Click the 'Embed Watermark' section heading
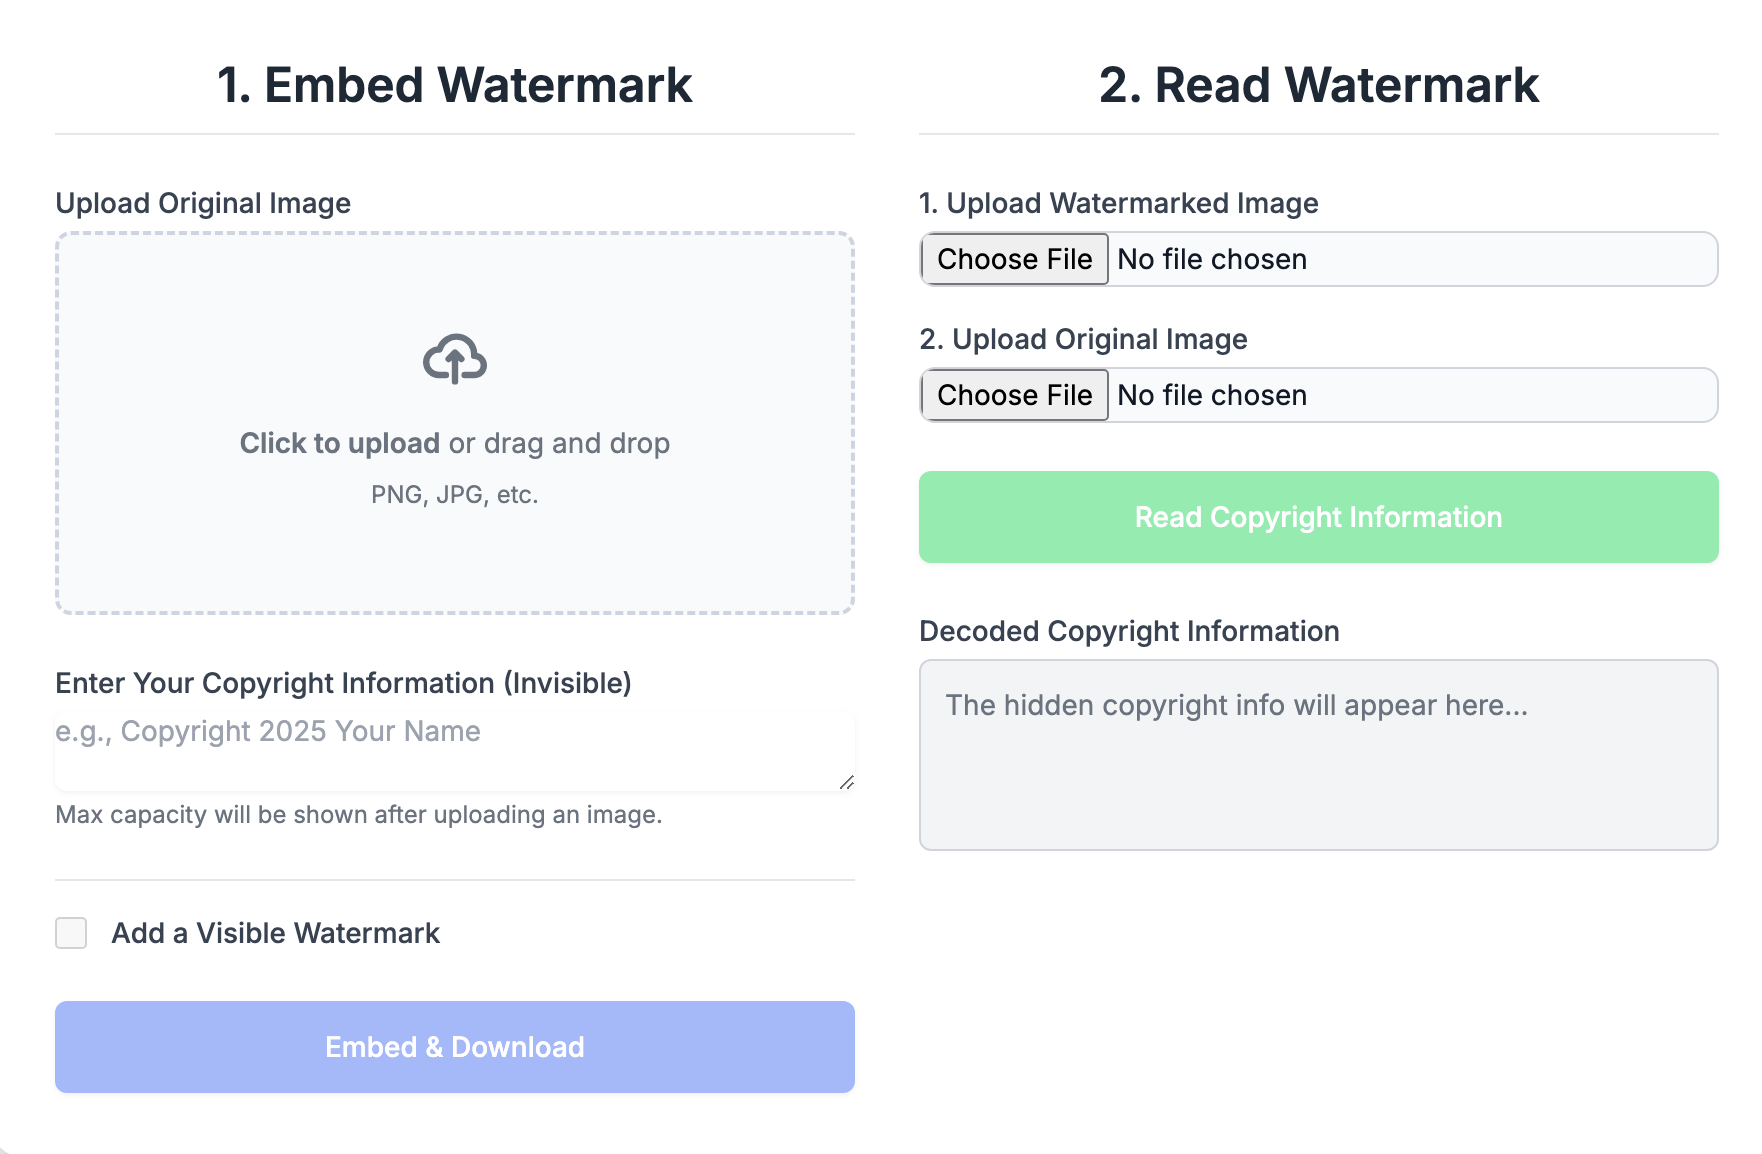The height and width of the screenshot is (1154, 1762). [455, 84]
